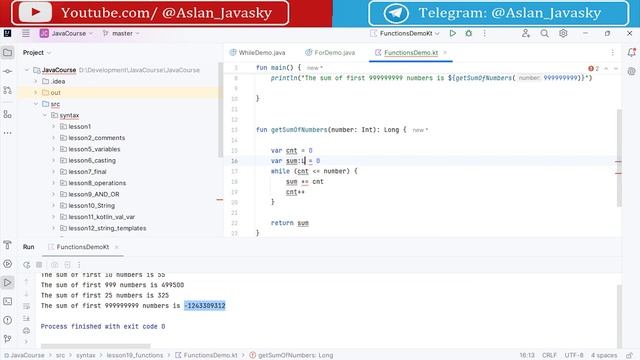Open FunctionsDemoKt run configuration dropdown
This screenshot has width=640, height=360.
405,33
